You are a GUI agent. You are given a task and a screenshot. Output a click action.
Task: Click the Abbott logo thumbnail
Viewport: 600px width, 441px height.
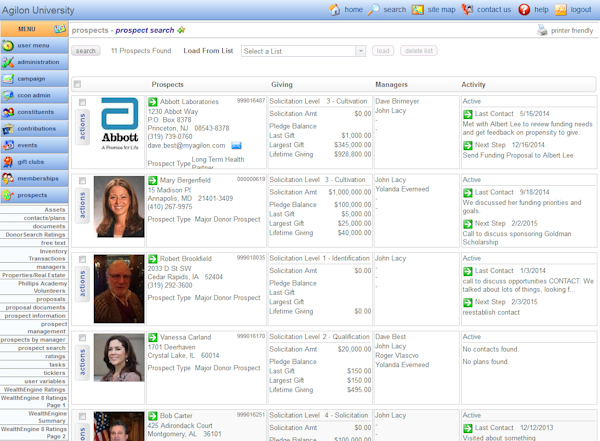120,124
